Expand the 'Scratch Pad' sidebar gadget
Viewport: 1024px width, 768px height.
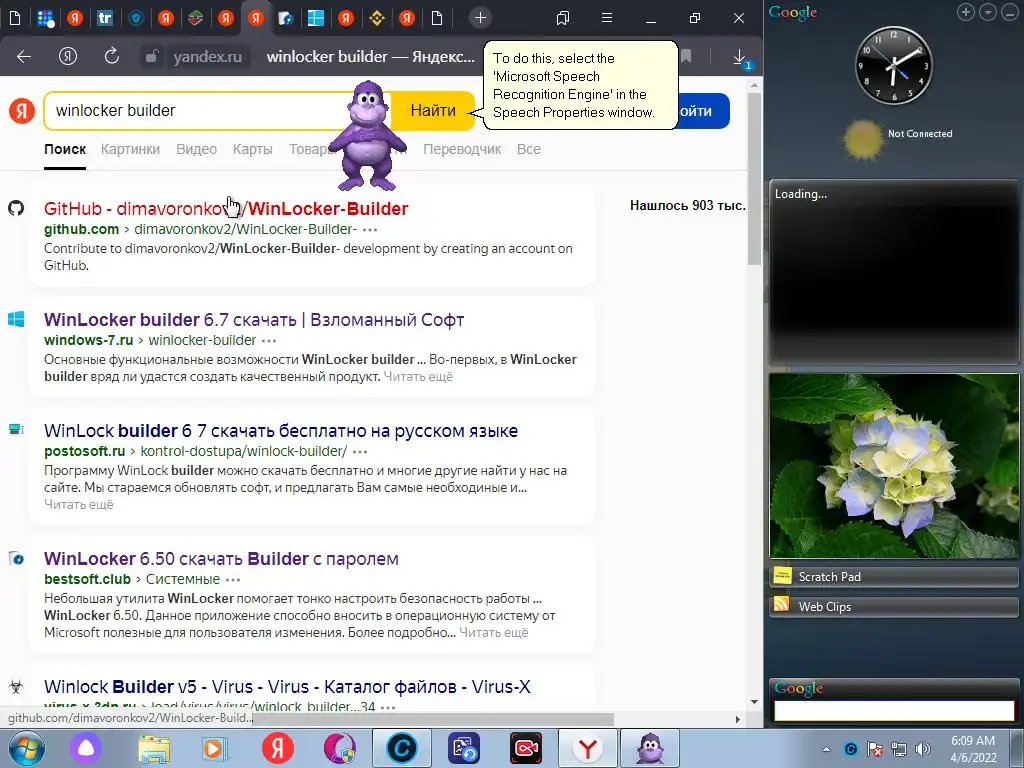(x=894, y=577)
